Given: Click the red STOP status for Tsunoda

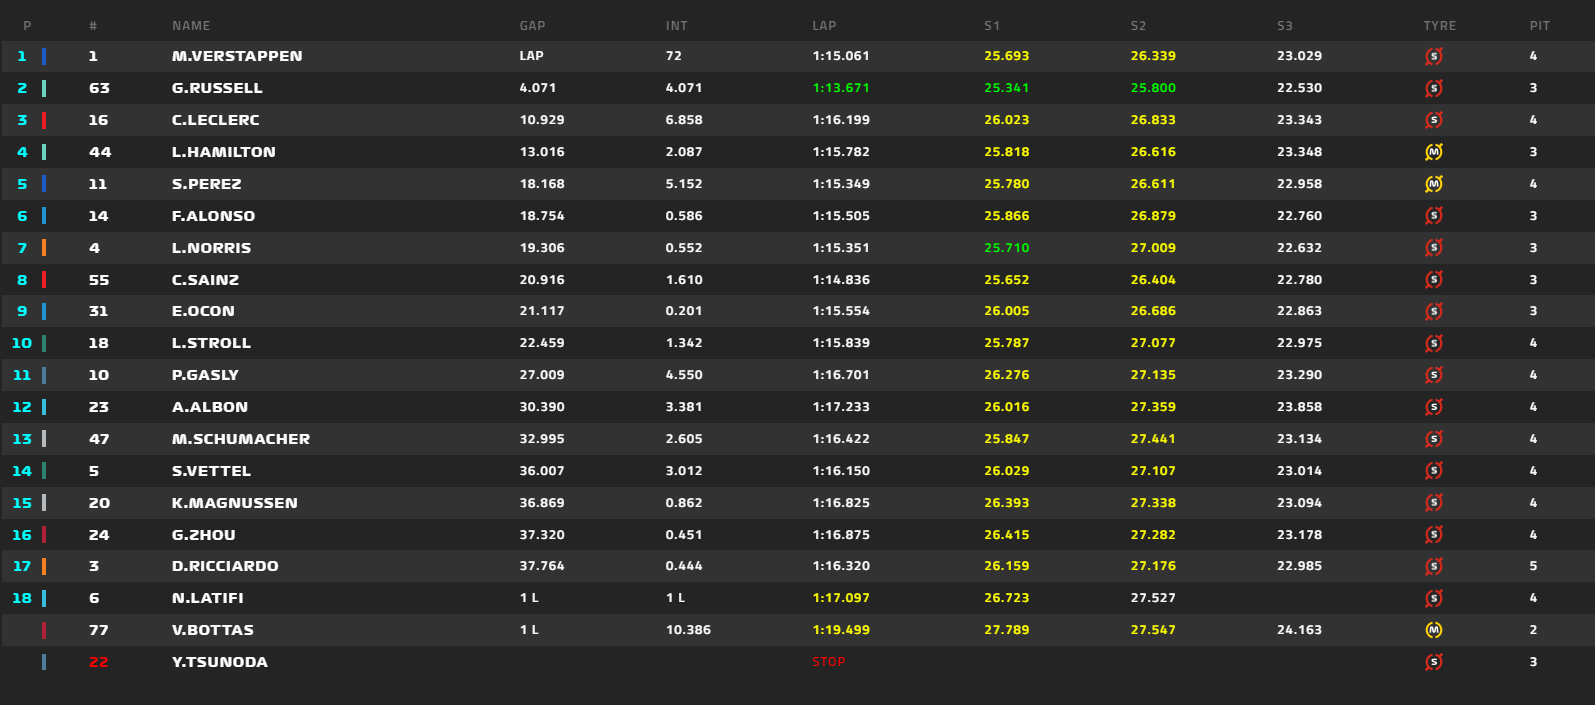Looking at the screenshot, I should pos(829,662).
